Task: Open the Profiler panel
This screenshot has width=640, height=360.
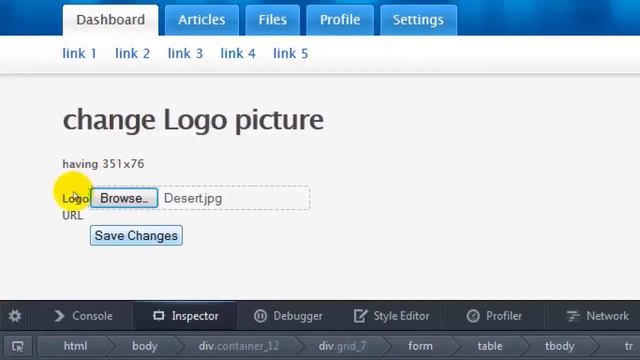Action: 494,316
